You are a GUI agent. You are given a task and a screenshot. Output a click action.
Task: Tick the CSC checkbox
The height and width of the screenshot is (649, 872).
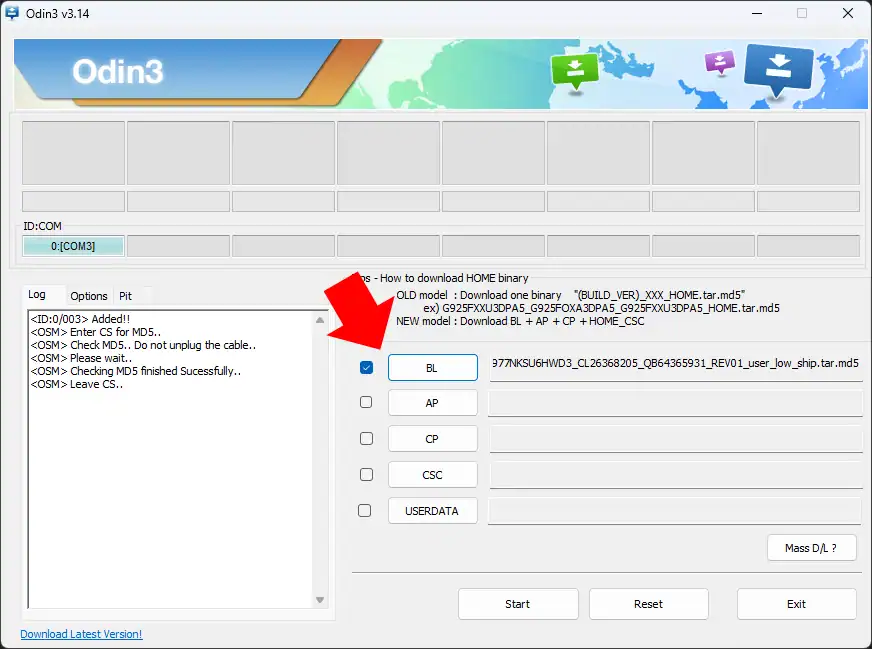coord(366,474)
